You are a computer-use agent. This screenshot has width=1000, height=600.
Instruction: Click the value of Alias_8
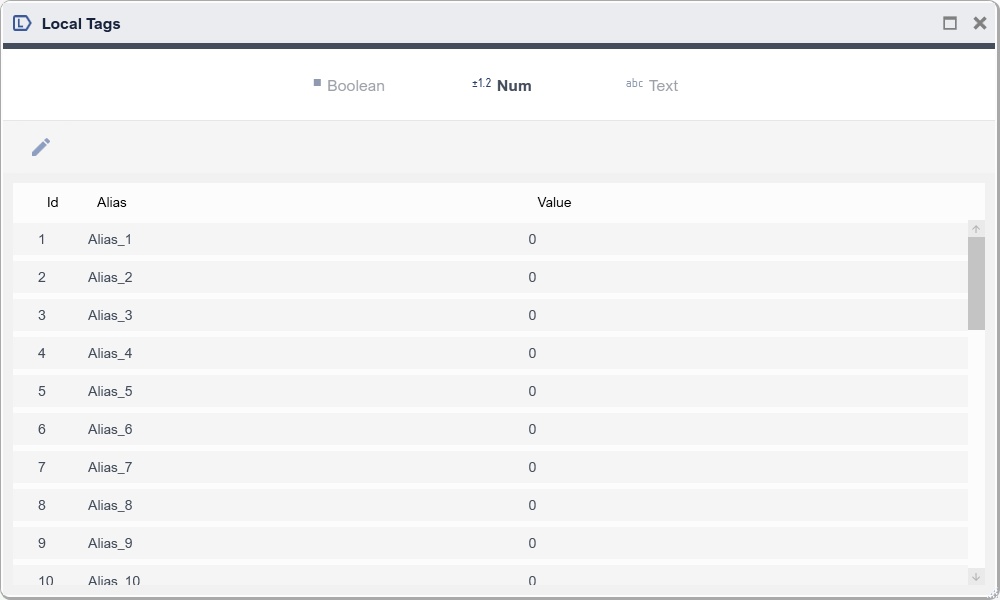(532, 505)
